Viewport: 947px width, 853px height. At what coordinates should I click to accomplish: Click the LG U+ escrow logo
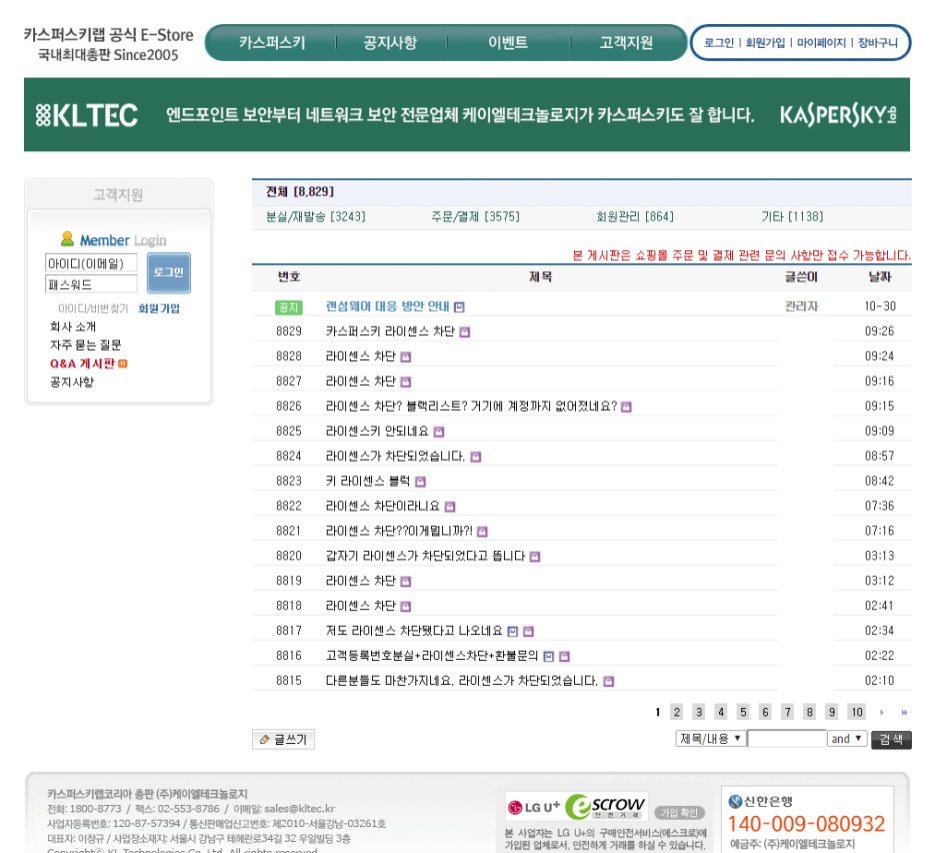tap(577, 806)
